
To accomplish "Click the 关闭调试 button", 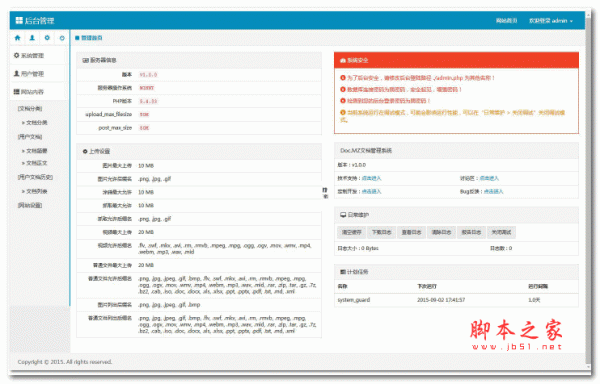I will click(x=501, y=233).
